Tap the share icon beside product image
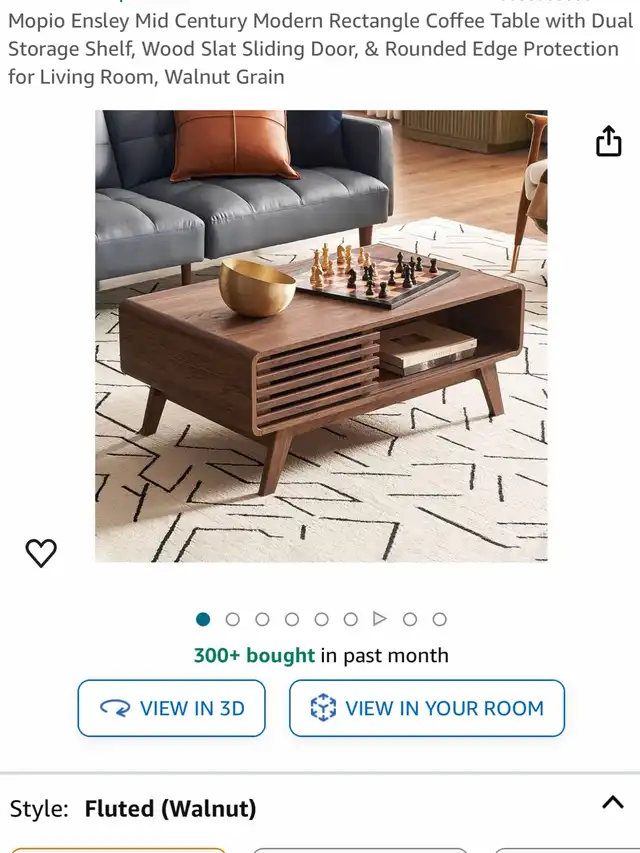 (x=608, y=141)
